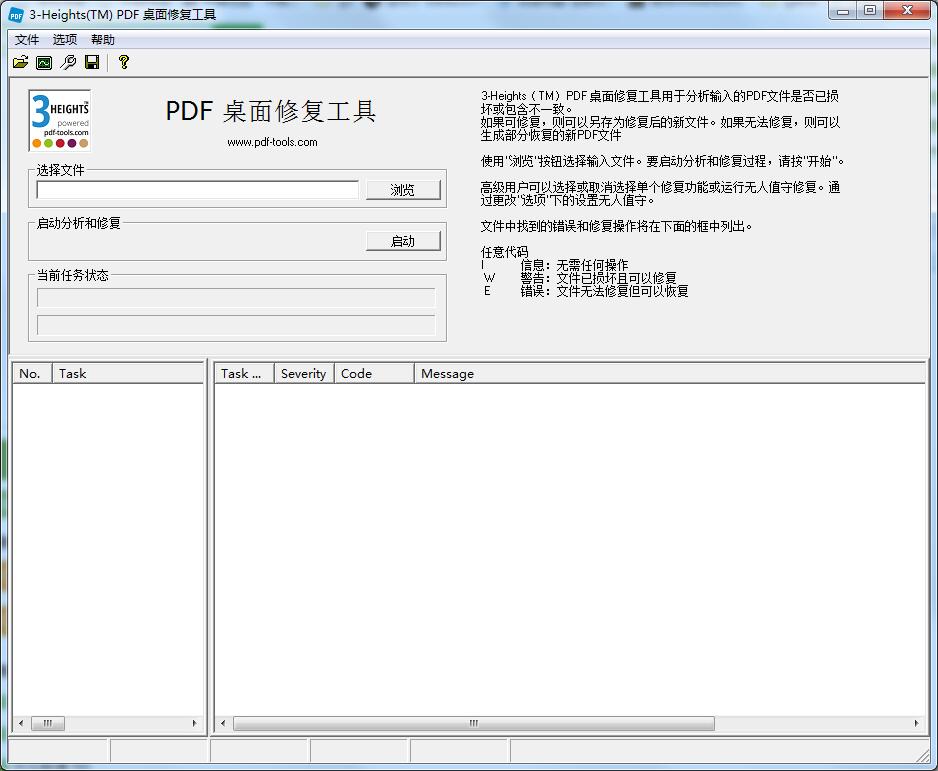Click the save floppy disk toolbar icon
The width and height of the screenshot is (938, 771).
(92, 61)
